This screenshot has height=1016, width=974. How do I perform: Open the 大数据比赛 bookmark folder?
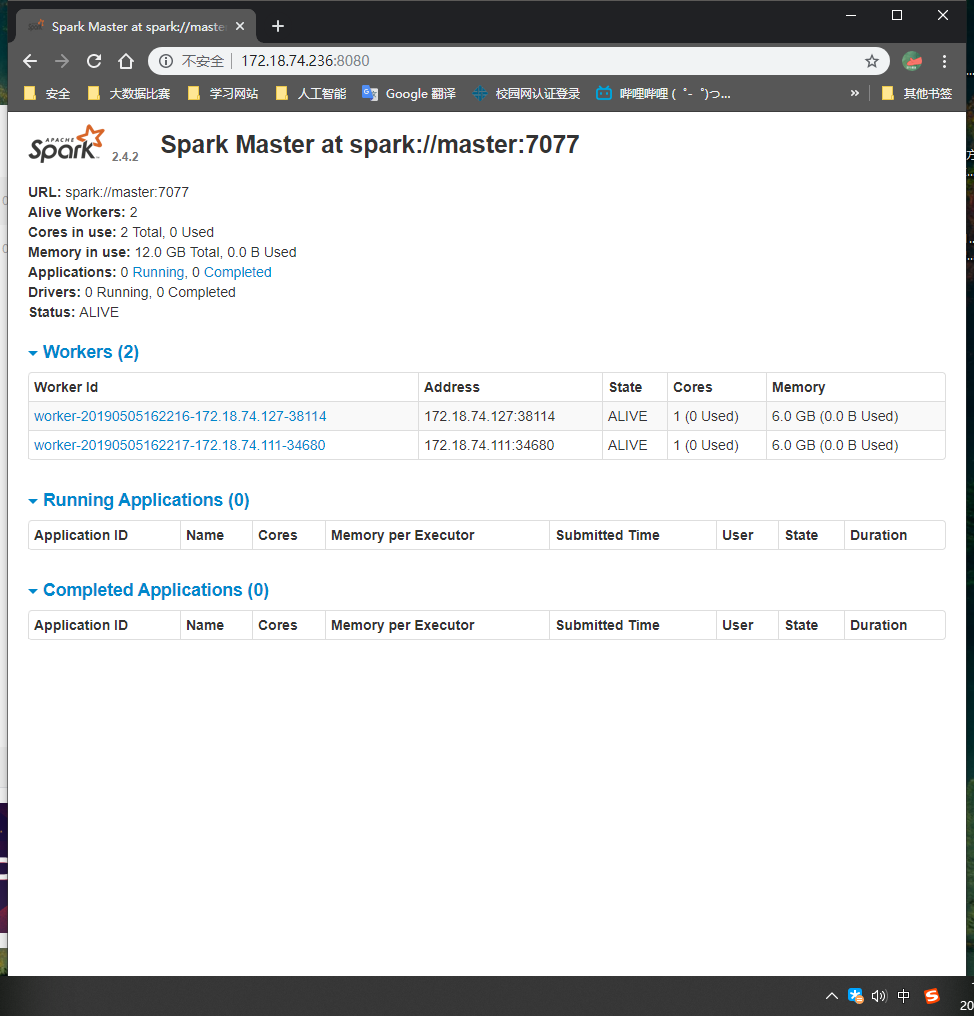[x=129, y=93]
